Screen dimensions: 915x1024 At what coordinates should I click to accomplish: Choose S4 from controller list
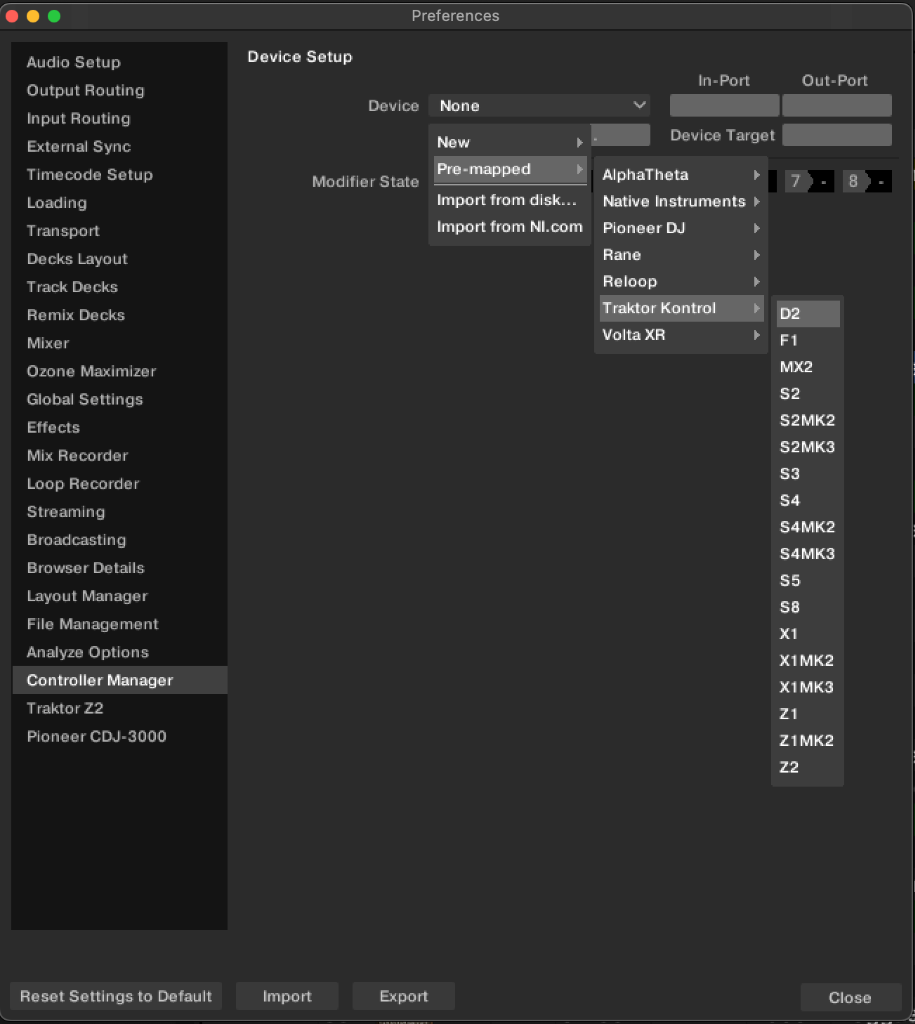[x=808, y=500]
